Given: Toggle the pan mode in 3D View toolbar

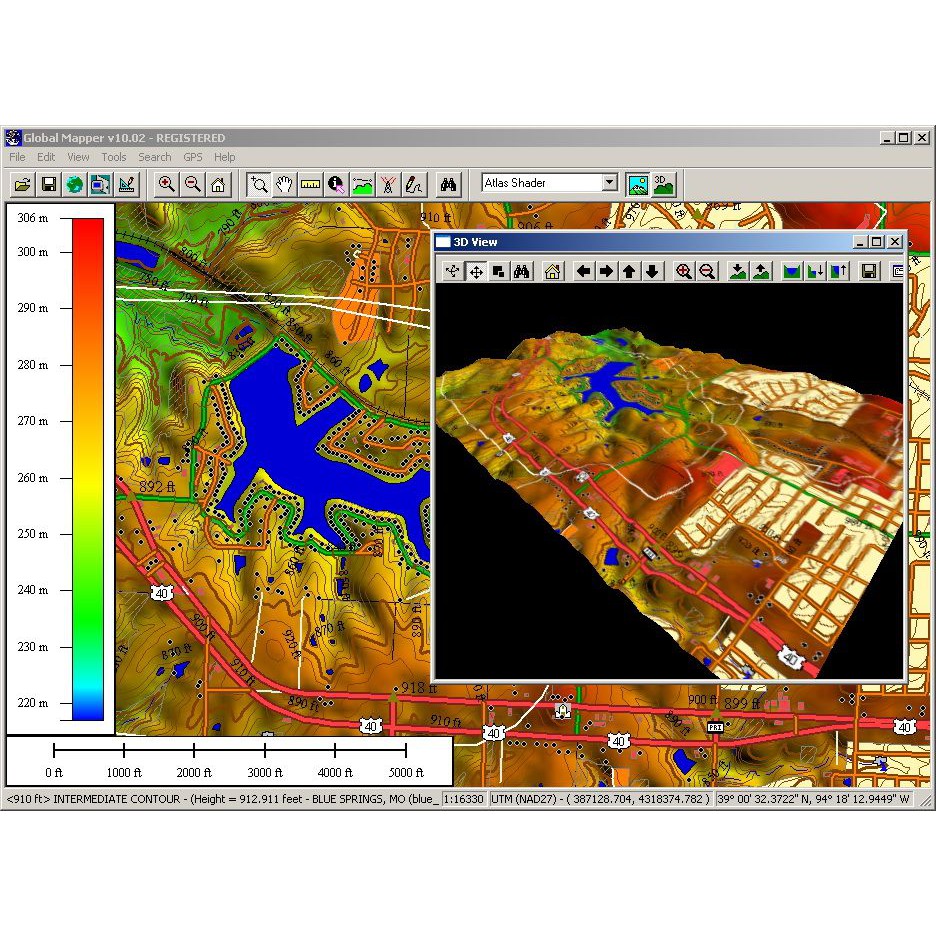Looking at the screenshot, I should point(476,271).
